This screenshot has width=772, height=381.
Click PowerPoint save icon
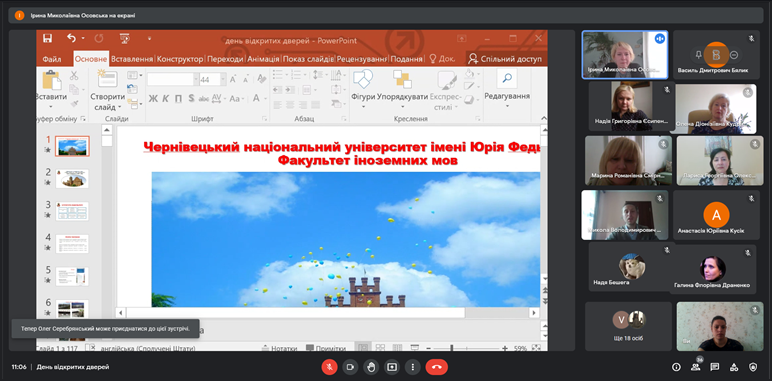click(48, 38)
